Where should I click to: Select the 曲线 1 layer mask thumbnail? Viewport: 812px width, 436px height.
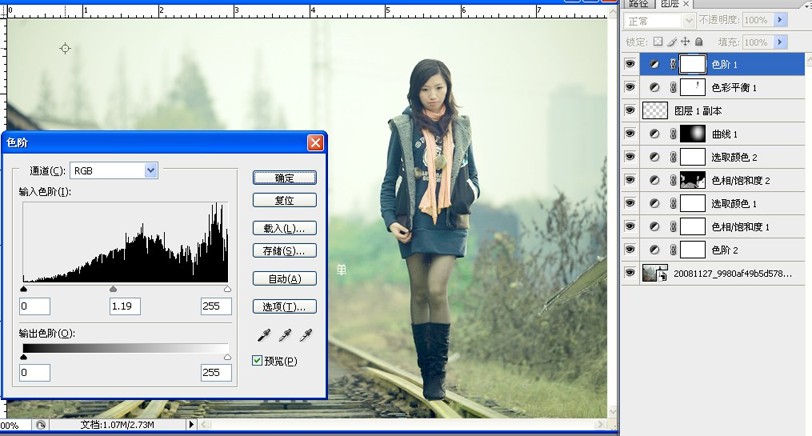692,134
